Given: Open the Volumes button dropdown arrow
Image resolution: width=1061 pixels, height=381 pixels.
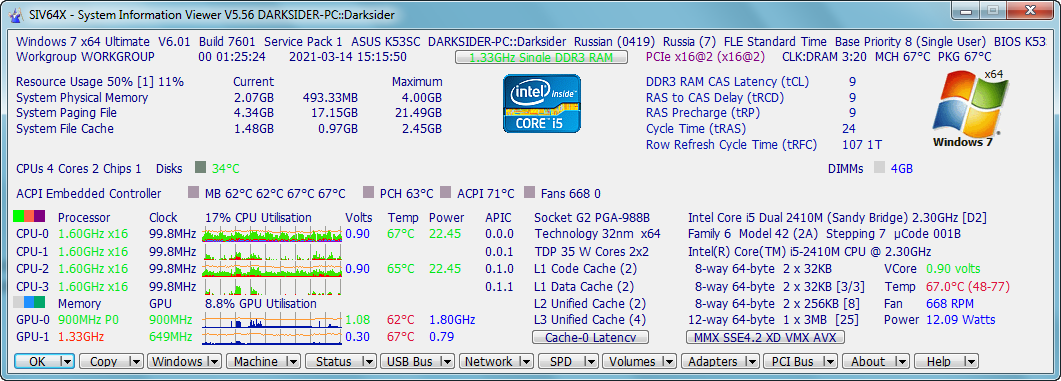Looking at the screenshot, I should coord(669,361).
